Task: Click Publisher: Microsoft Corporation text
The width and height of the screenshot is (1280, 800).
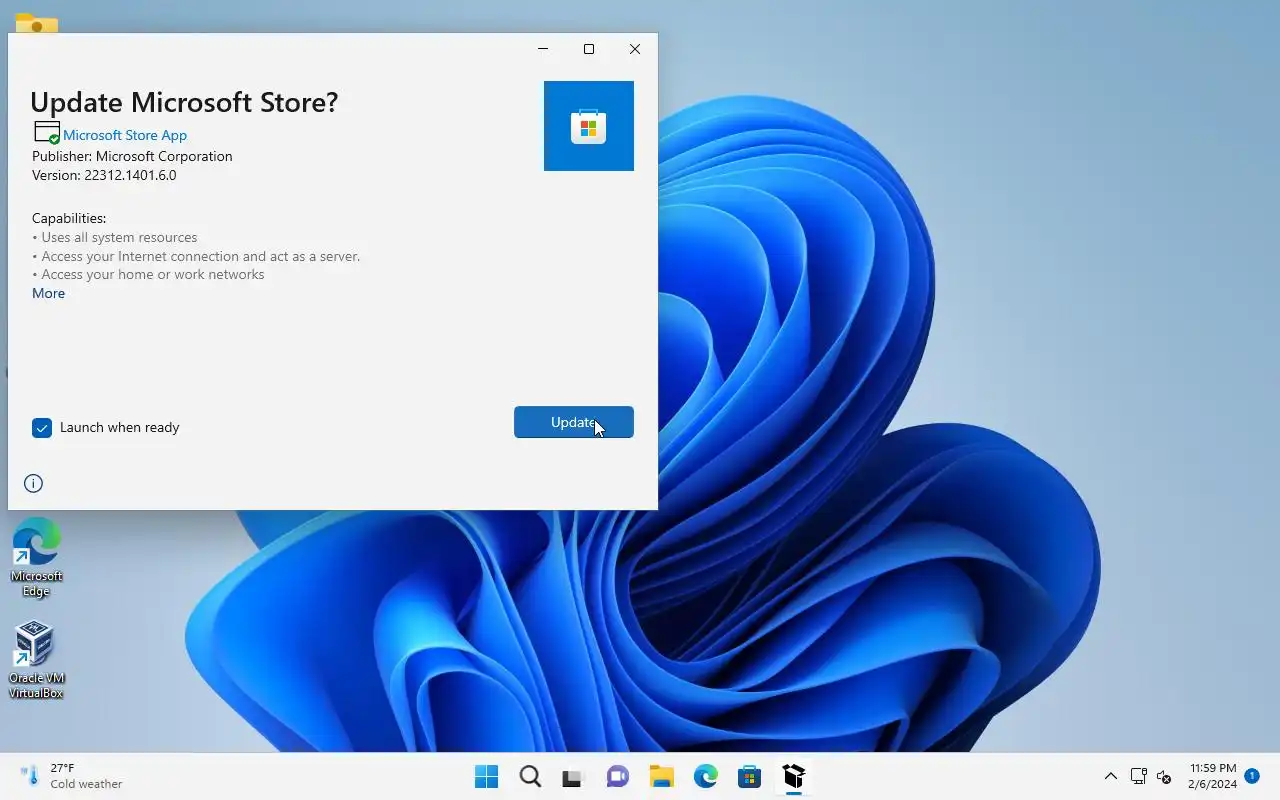Action: [132, 156]
